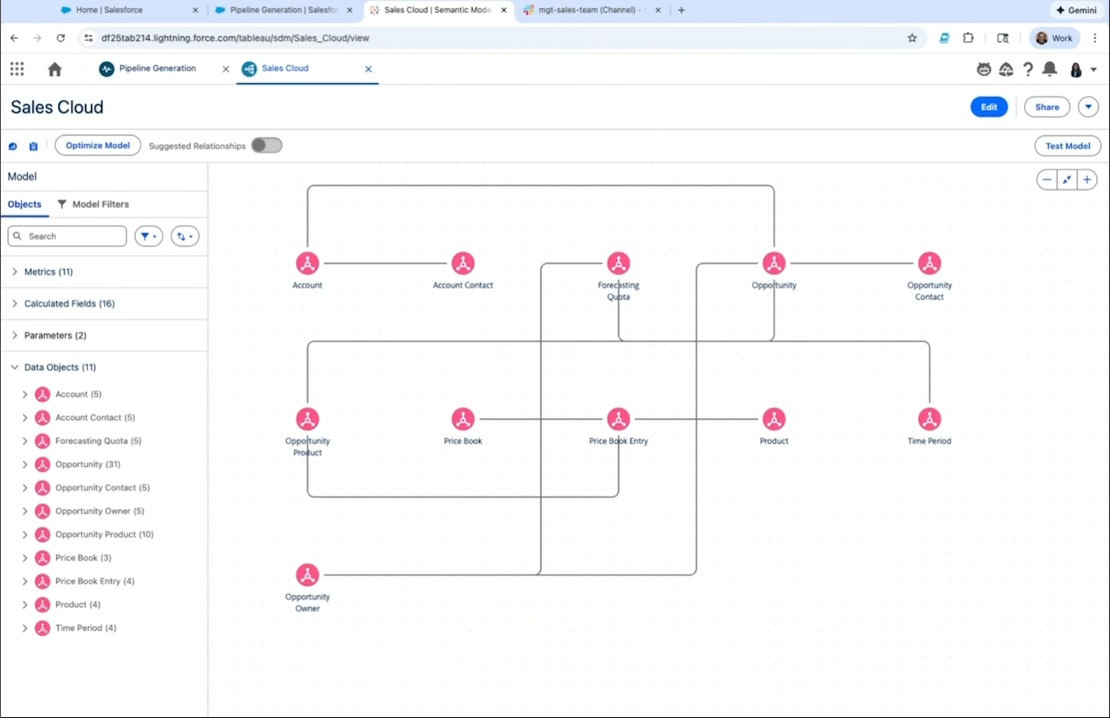Viewport: 1110px width, 718px height.
Task: Open the filter dropdown next to Search
Action: coord(149,237)
